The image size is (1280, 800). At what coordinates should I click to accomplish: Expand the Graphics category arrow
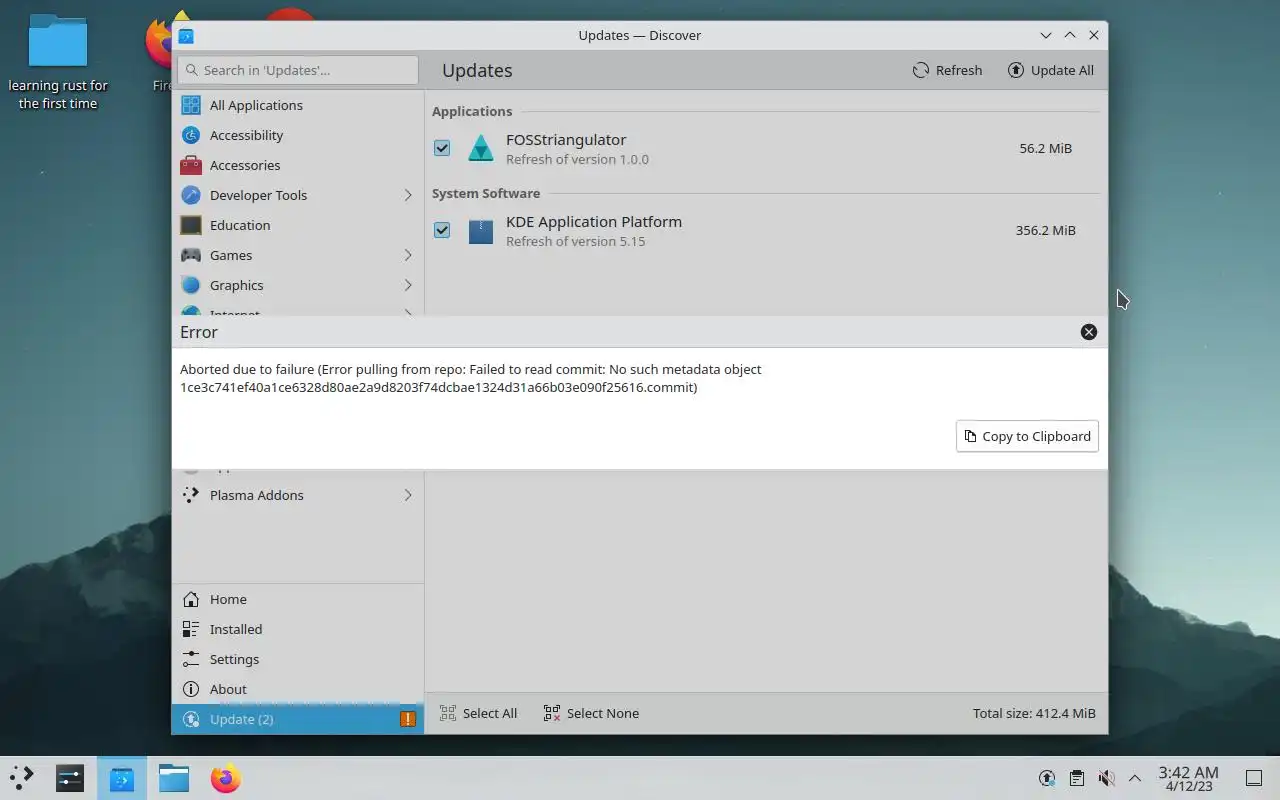(408, 285)
